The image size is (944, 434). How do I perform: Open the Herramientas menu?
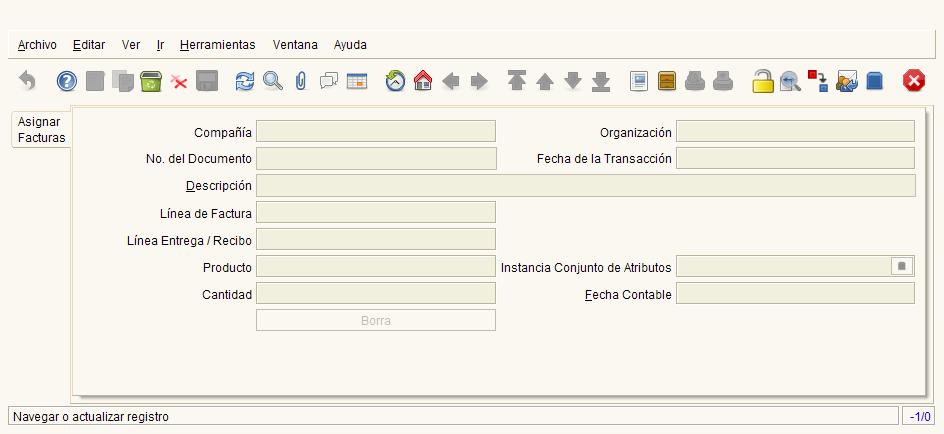pyautogui.click(x=217, y=45)
